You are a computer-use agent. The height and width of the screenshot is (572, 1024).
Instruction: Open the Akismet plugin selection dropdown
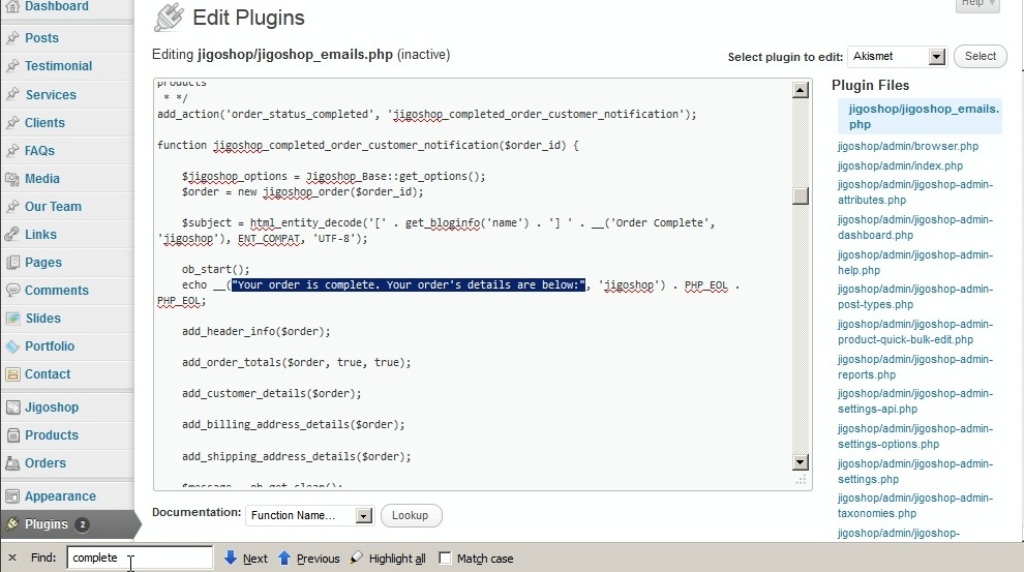point(936,57)
